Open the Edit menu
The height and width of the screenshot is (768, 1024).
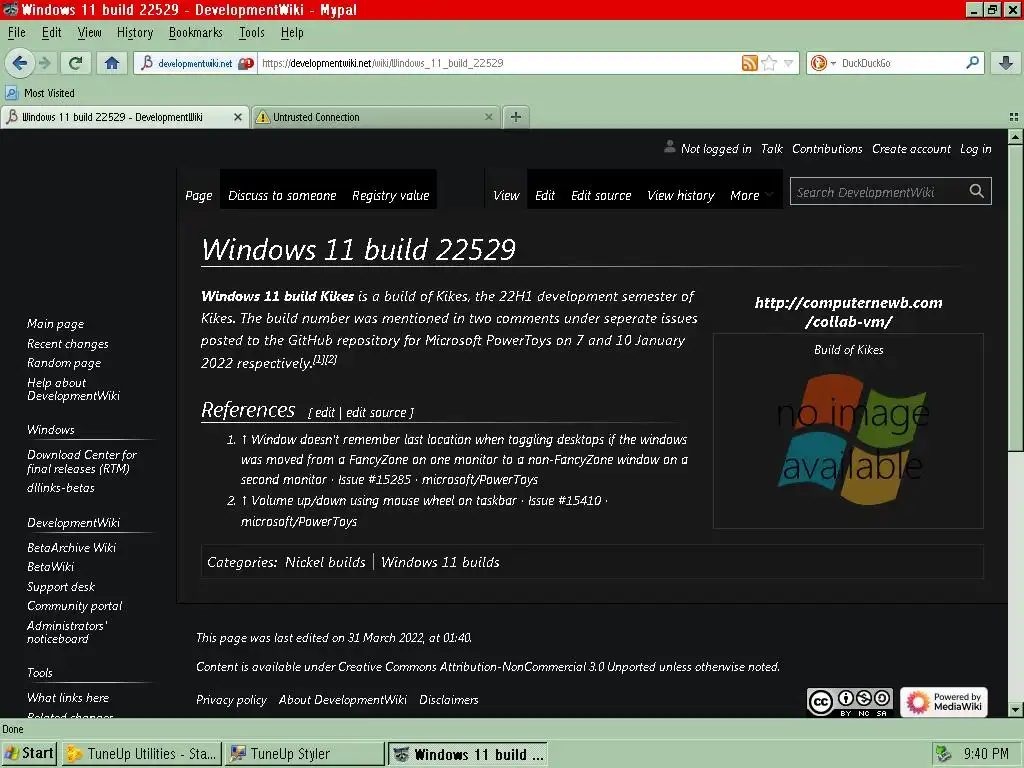[x=52, y=33]
